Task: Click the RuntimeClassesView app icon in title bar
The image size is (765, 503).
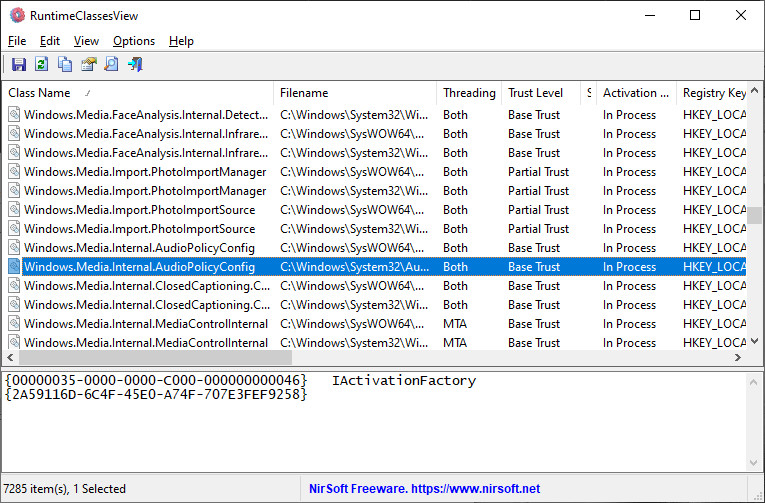Action: (17, 16)
